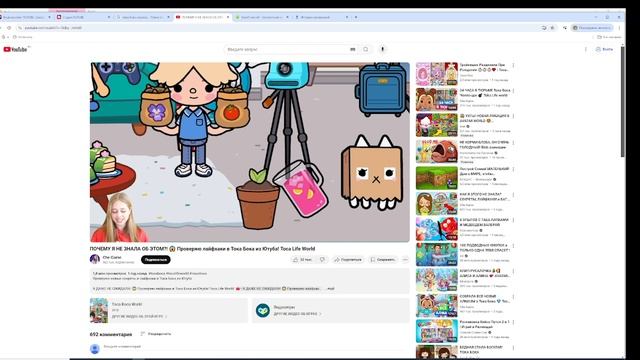Share the video via Поделиться
Screen dimensions: 640x360
click(x=348, y=260)
